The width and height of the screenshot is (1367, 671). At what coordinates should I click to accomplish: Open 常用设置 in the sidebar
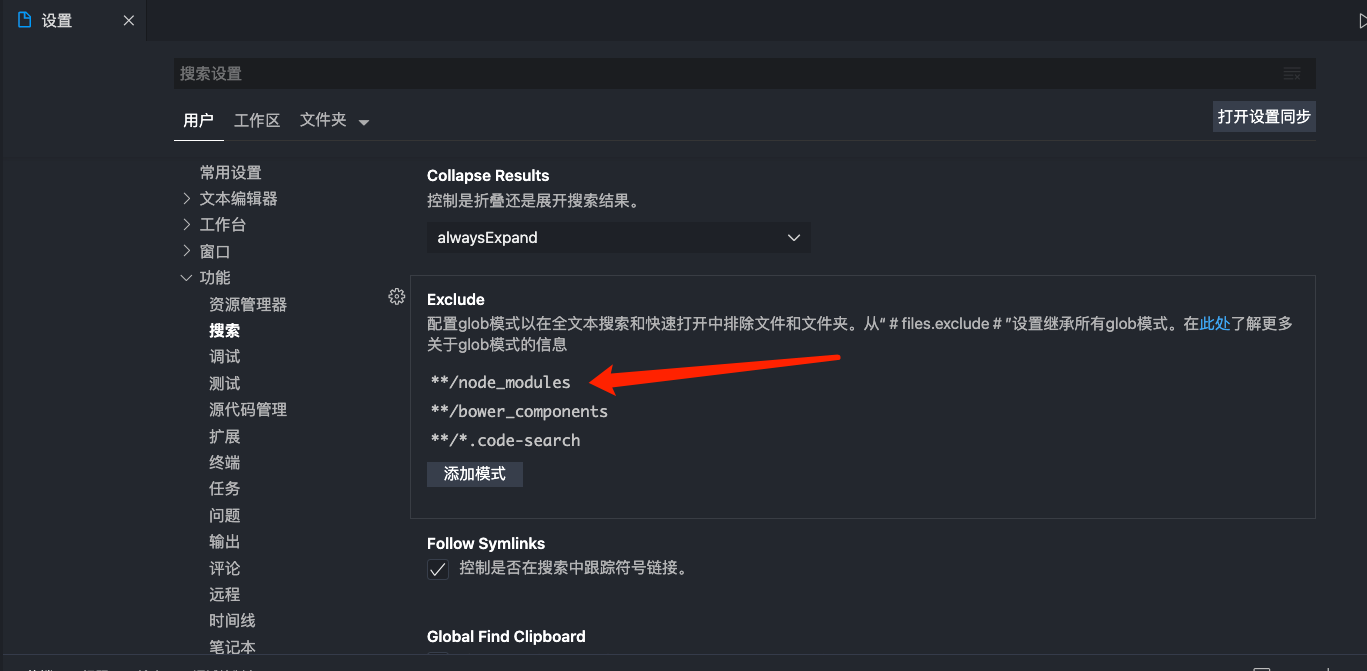click(x=230, y=172)
